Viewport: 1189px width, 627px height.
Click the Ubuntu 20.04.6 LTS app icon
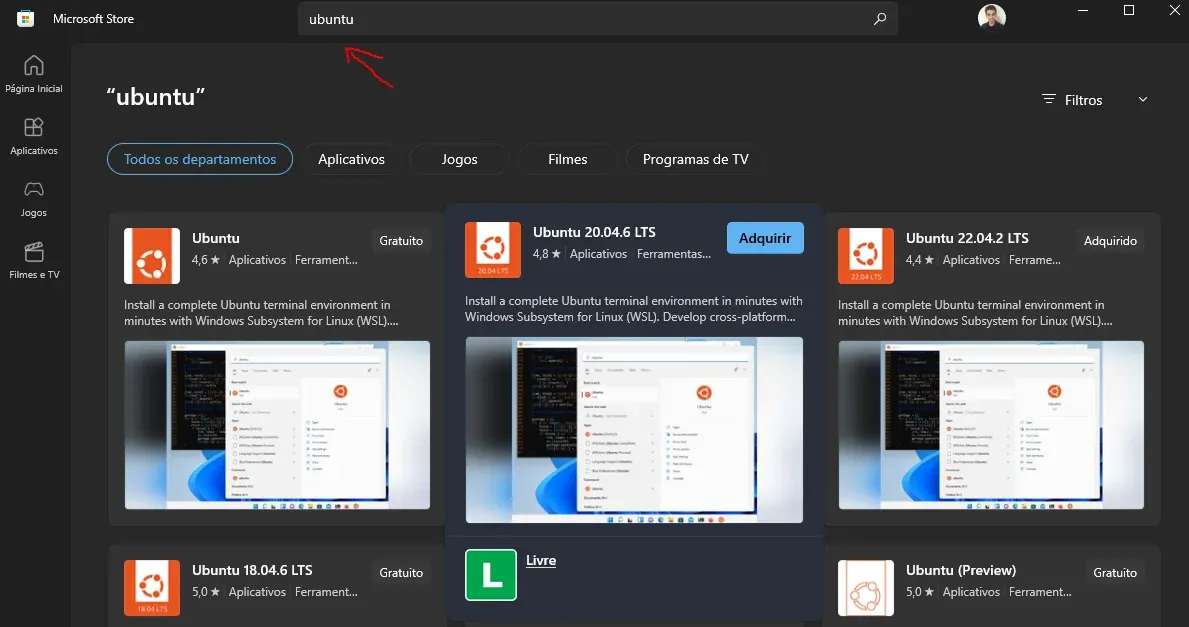click(493, 249)
